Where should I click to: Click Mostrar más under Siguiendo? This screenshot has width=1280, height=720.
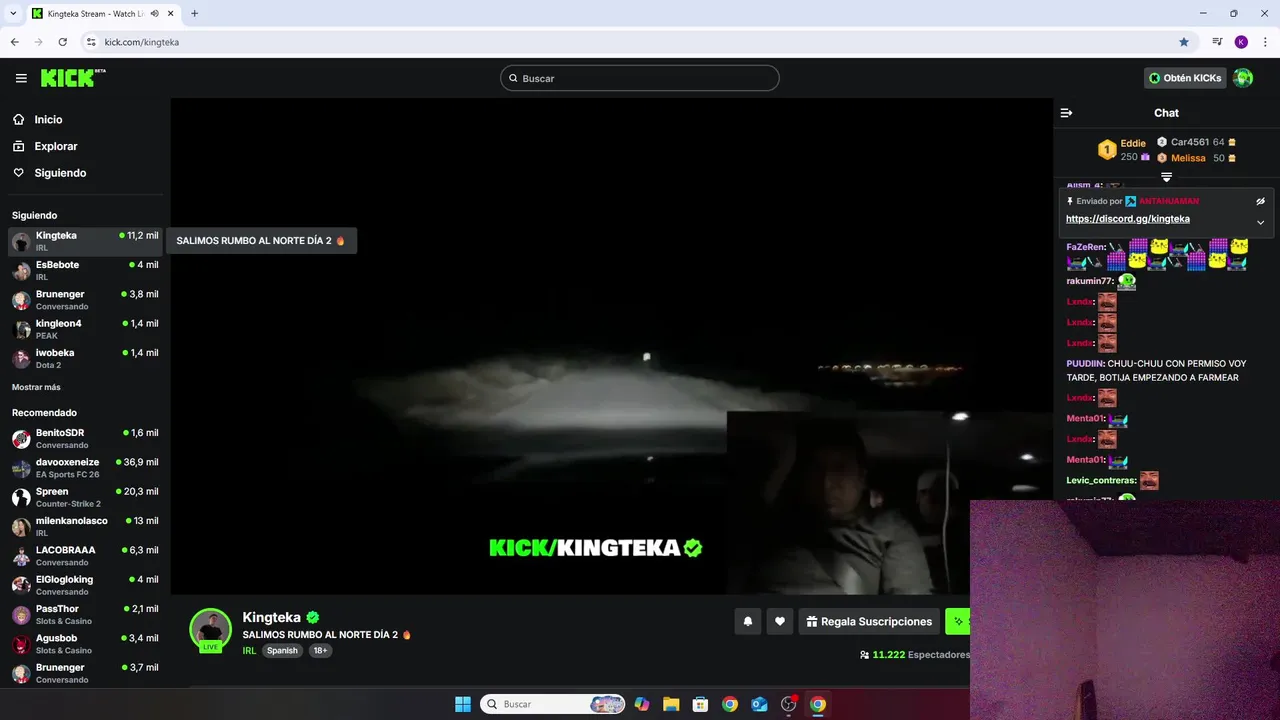pyautogui.click(x=36, y=387)
